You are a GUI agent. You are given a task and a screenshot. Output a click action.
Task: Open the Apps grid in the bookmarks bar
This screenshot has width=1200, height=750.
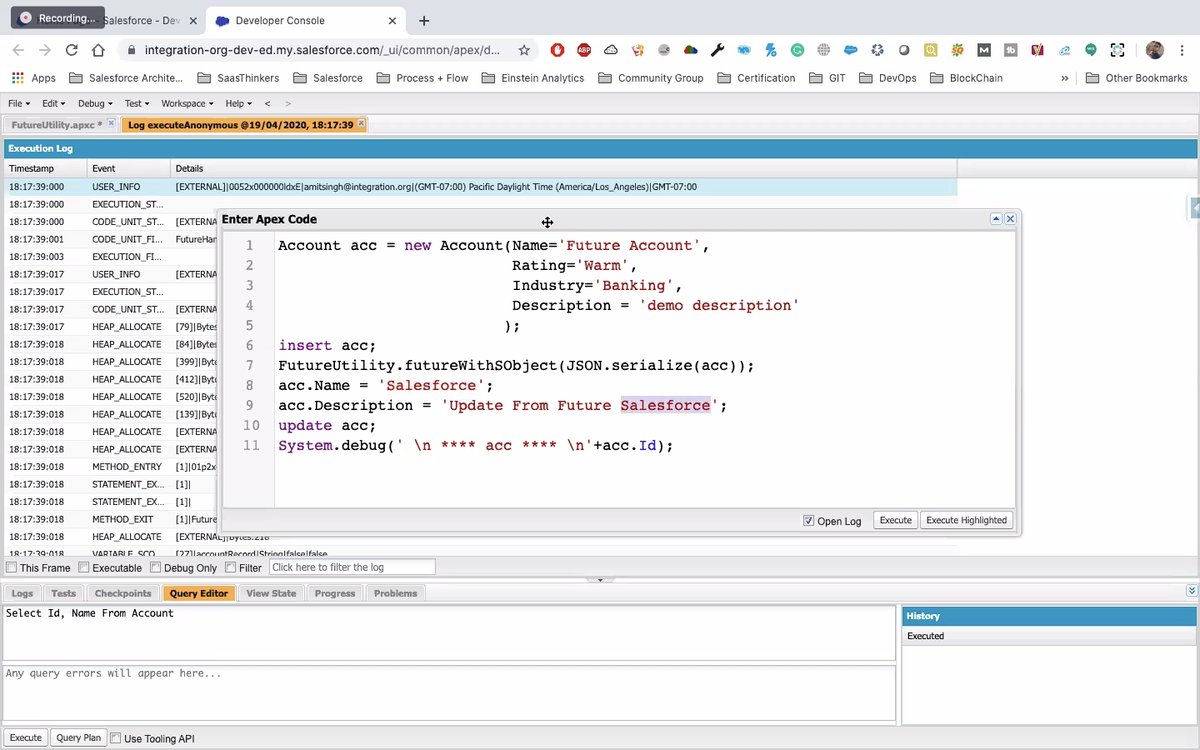[33, 78]
